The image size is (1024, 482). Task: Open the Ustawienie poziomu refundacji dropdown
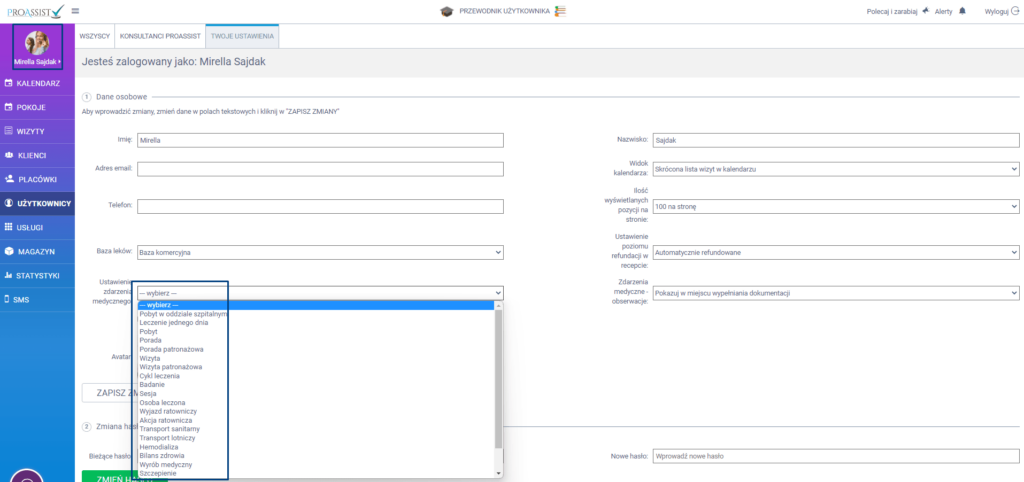coord(834,252)
